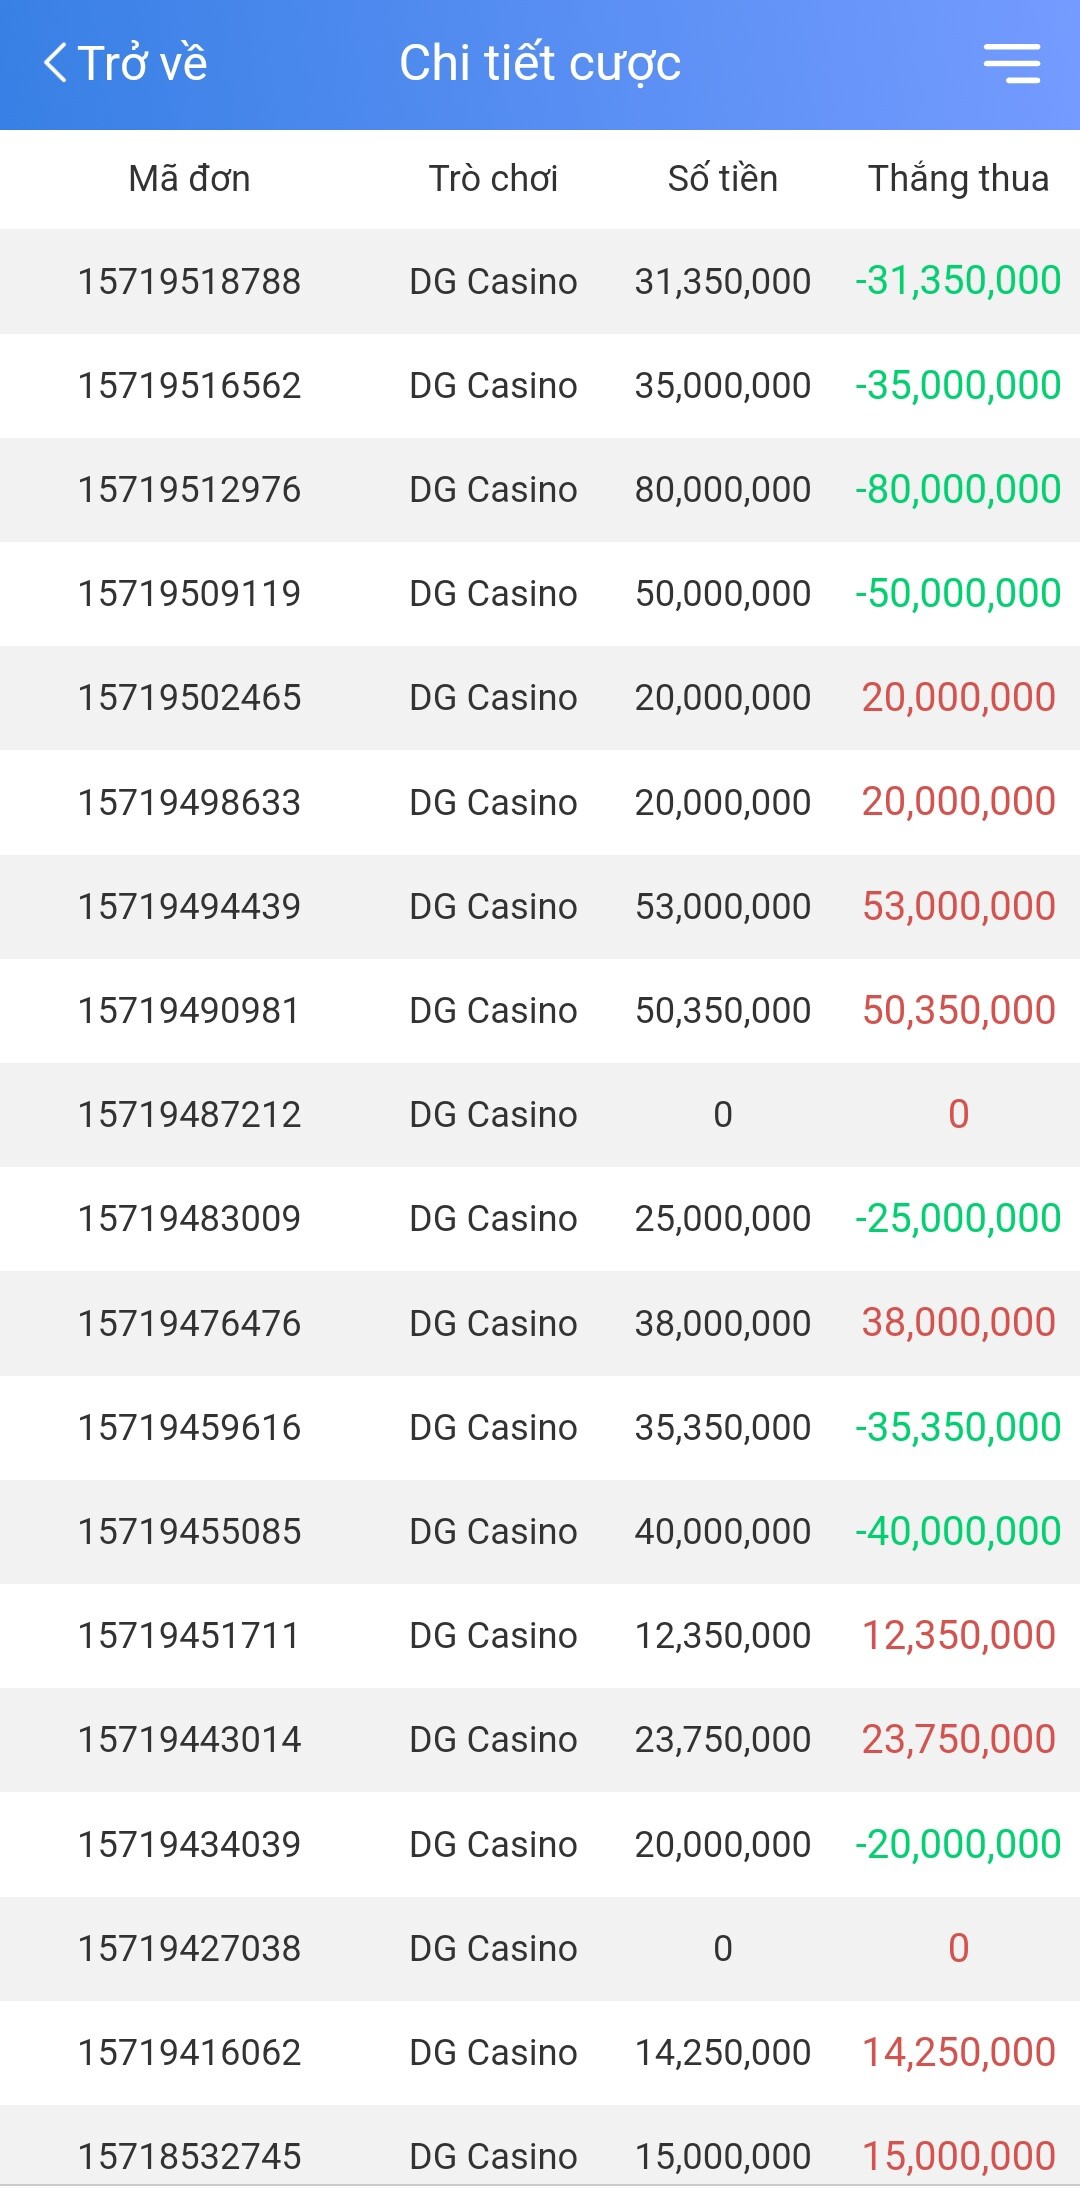This screenshot has width=1080, height=2188.
Task: Open order 15719518788 row
Action: click(x=540, y=282)
